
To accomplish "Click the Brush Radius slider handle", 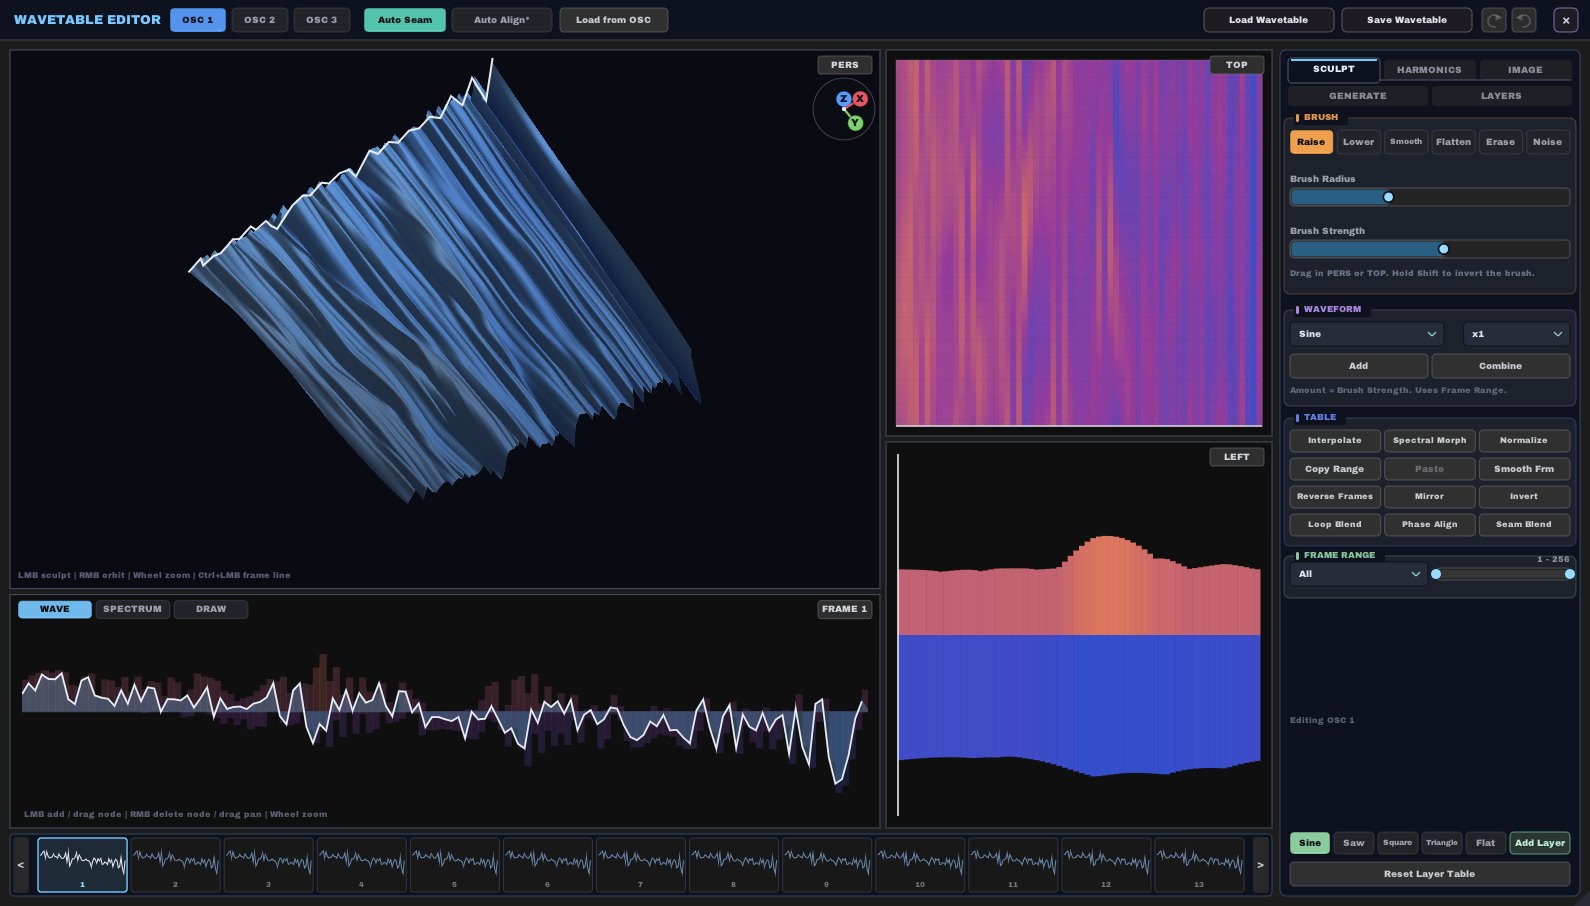I will coord(1388,197).
